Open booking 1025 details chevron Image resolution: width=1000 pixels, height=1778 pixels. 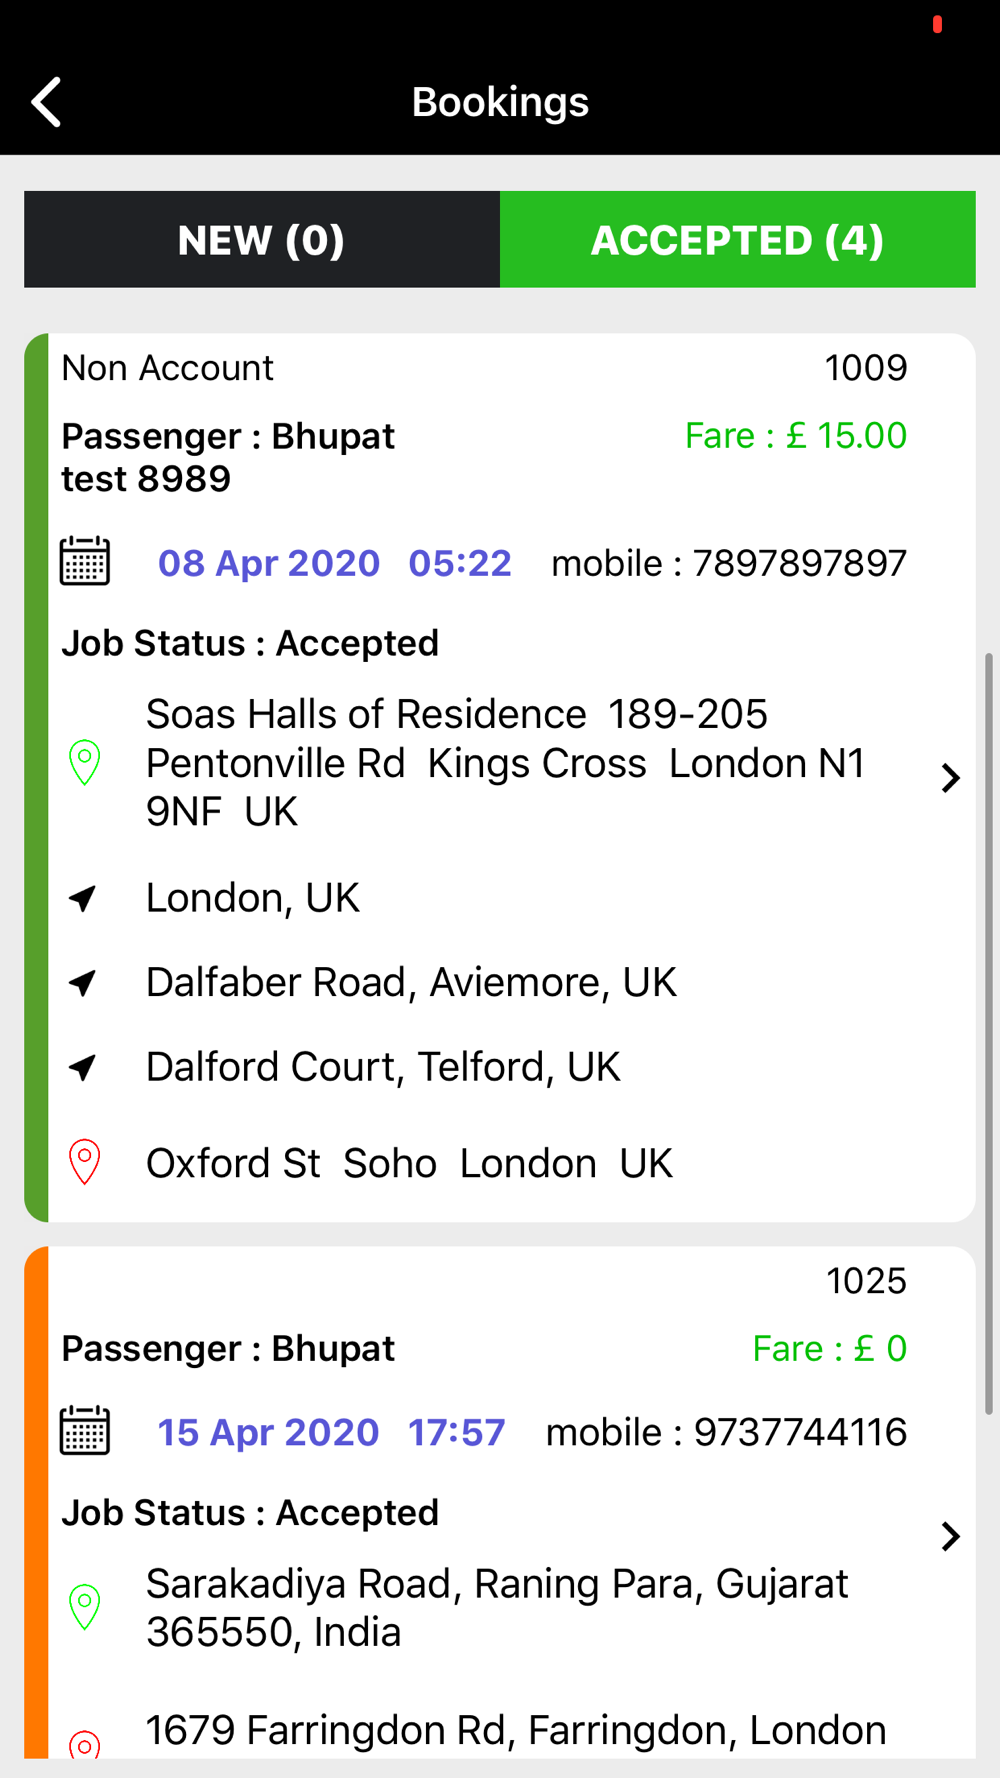click(x=951, y=1536)
